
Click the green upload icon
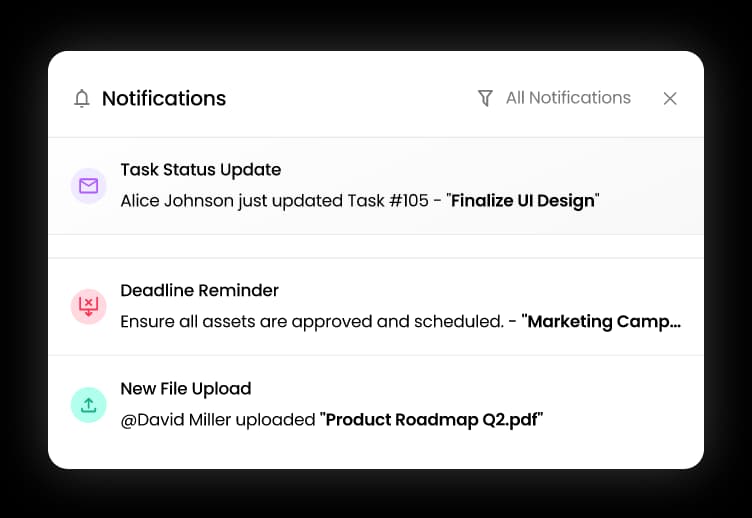coord(89,405)
